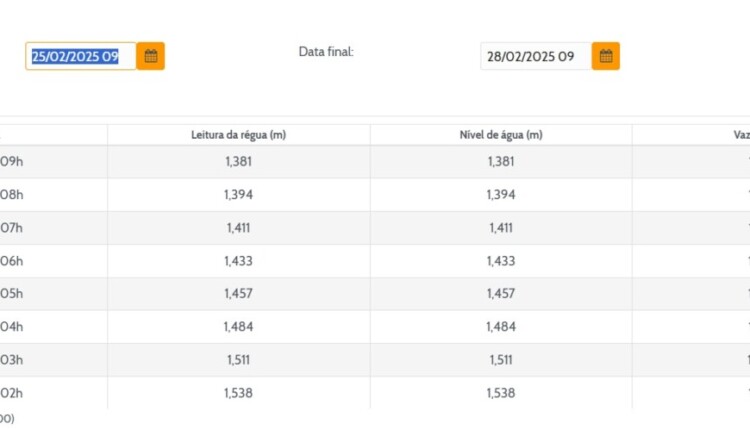Image resolution: width=750 pixels, height=430 pixels.
Task: Click the 'Leitura da régua (m)' column header
Action: click(x=239, y=135)
